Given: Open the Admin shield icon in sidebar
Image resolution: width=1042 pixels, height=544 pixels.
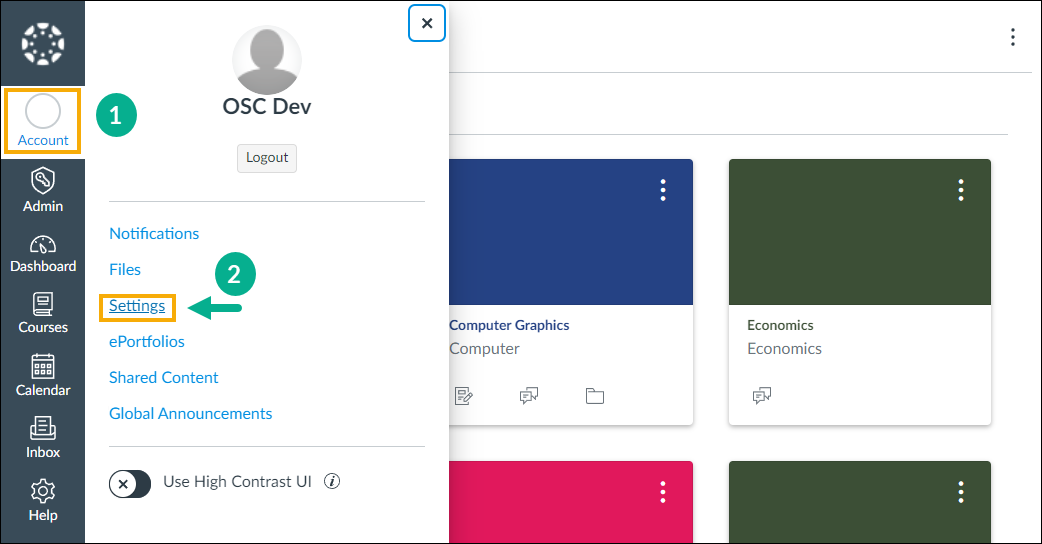Looking at the screenshot, I should (43, 180).
